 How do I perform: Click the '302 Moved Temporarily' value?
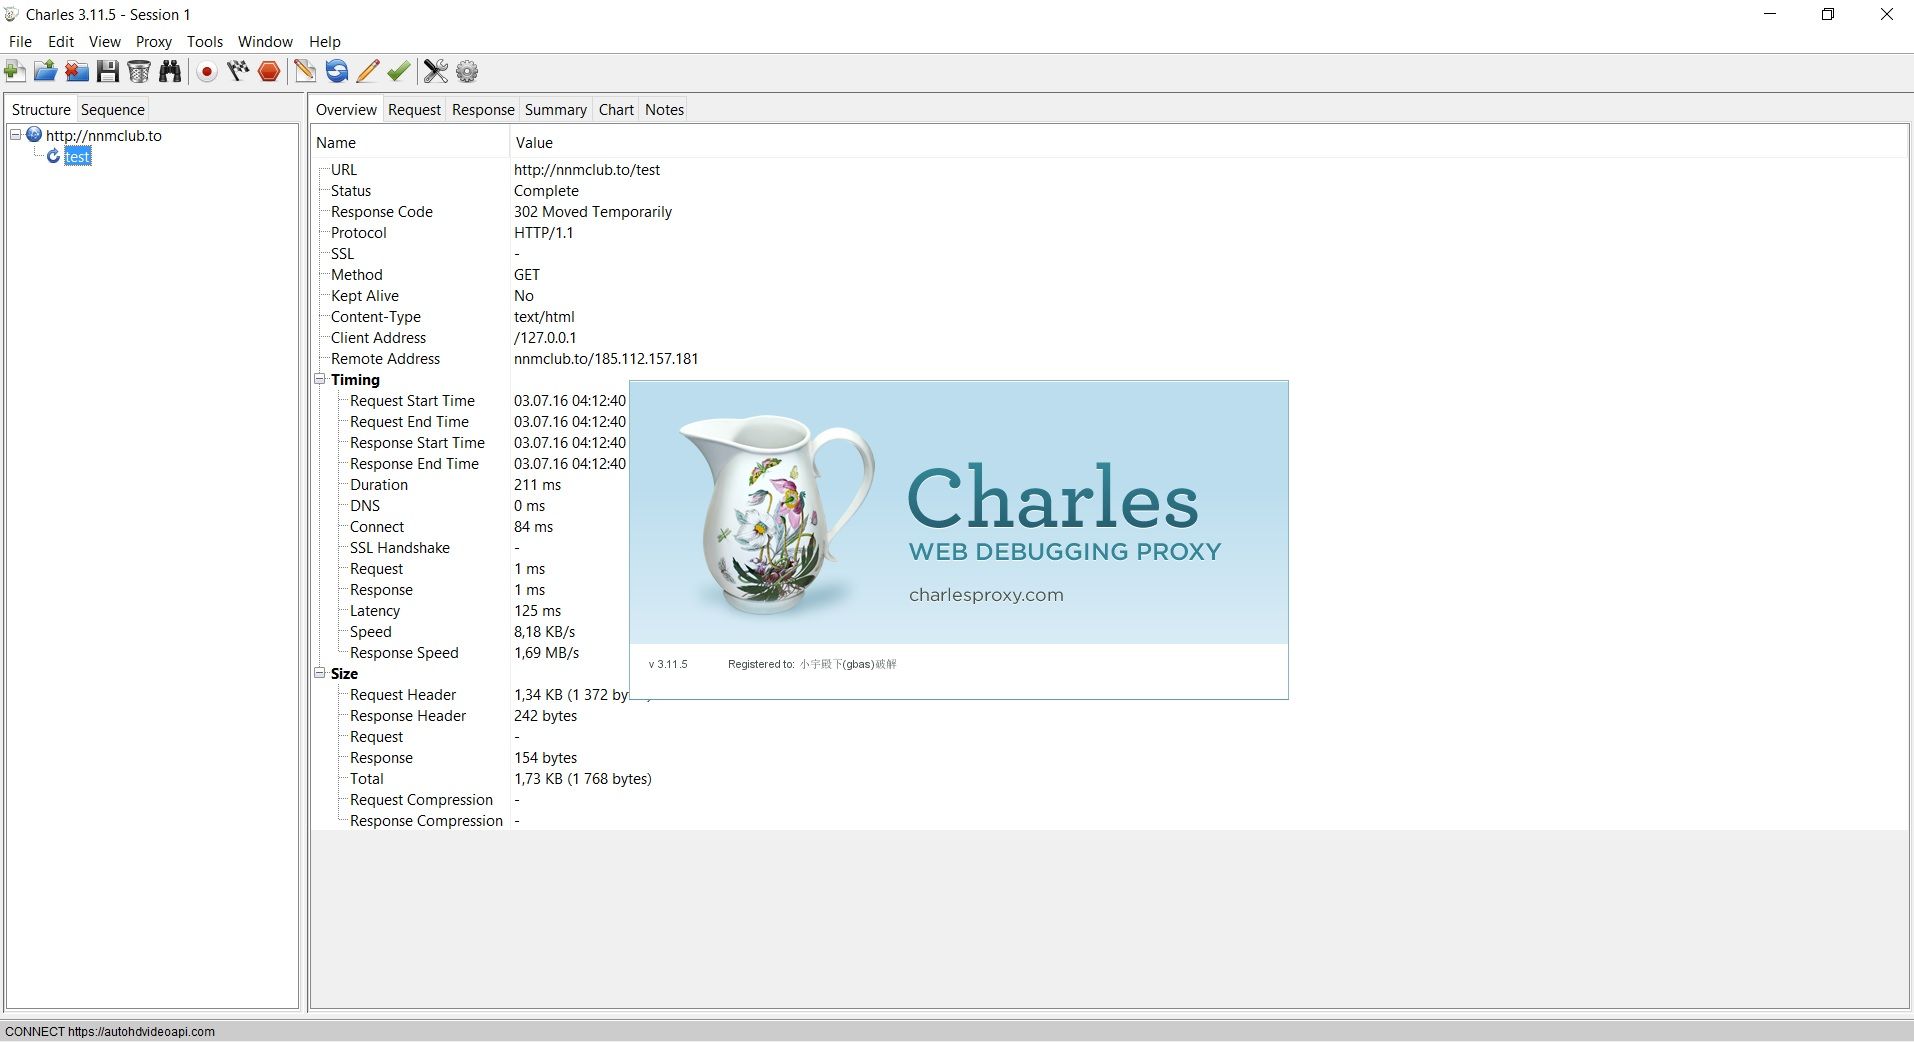(593, 211)
